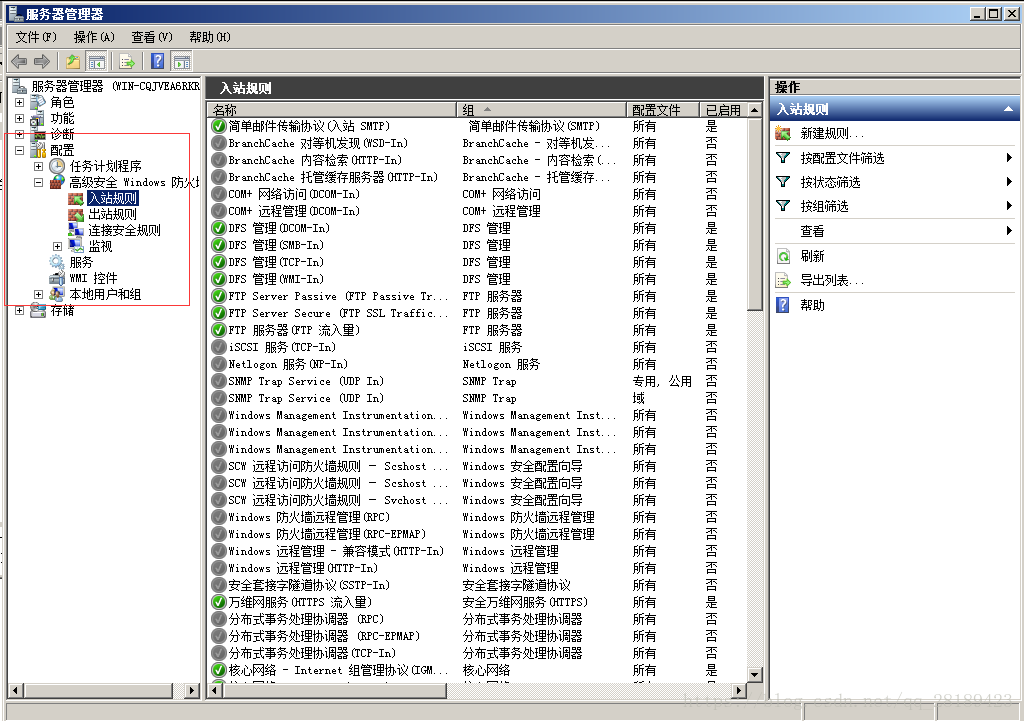Select 出站规则 in the tree
Image resolution: width=1024 pixels, height=721 pixels.
[x=112, y=214]
